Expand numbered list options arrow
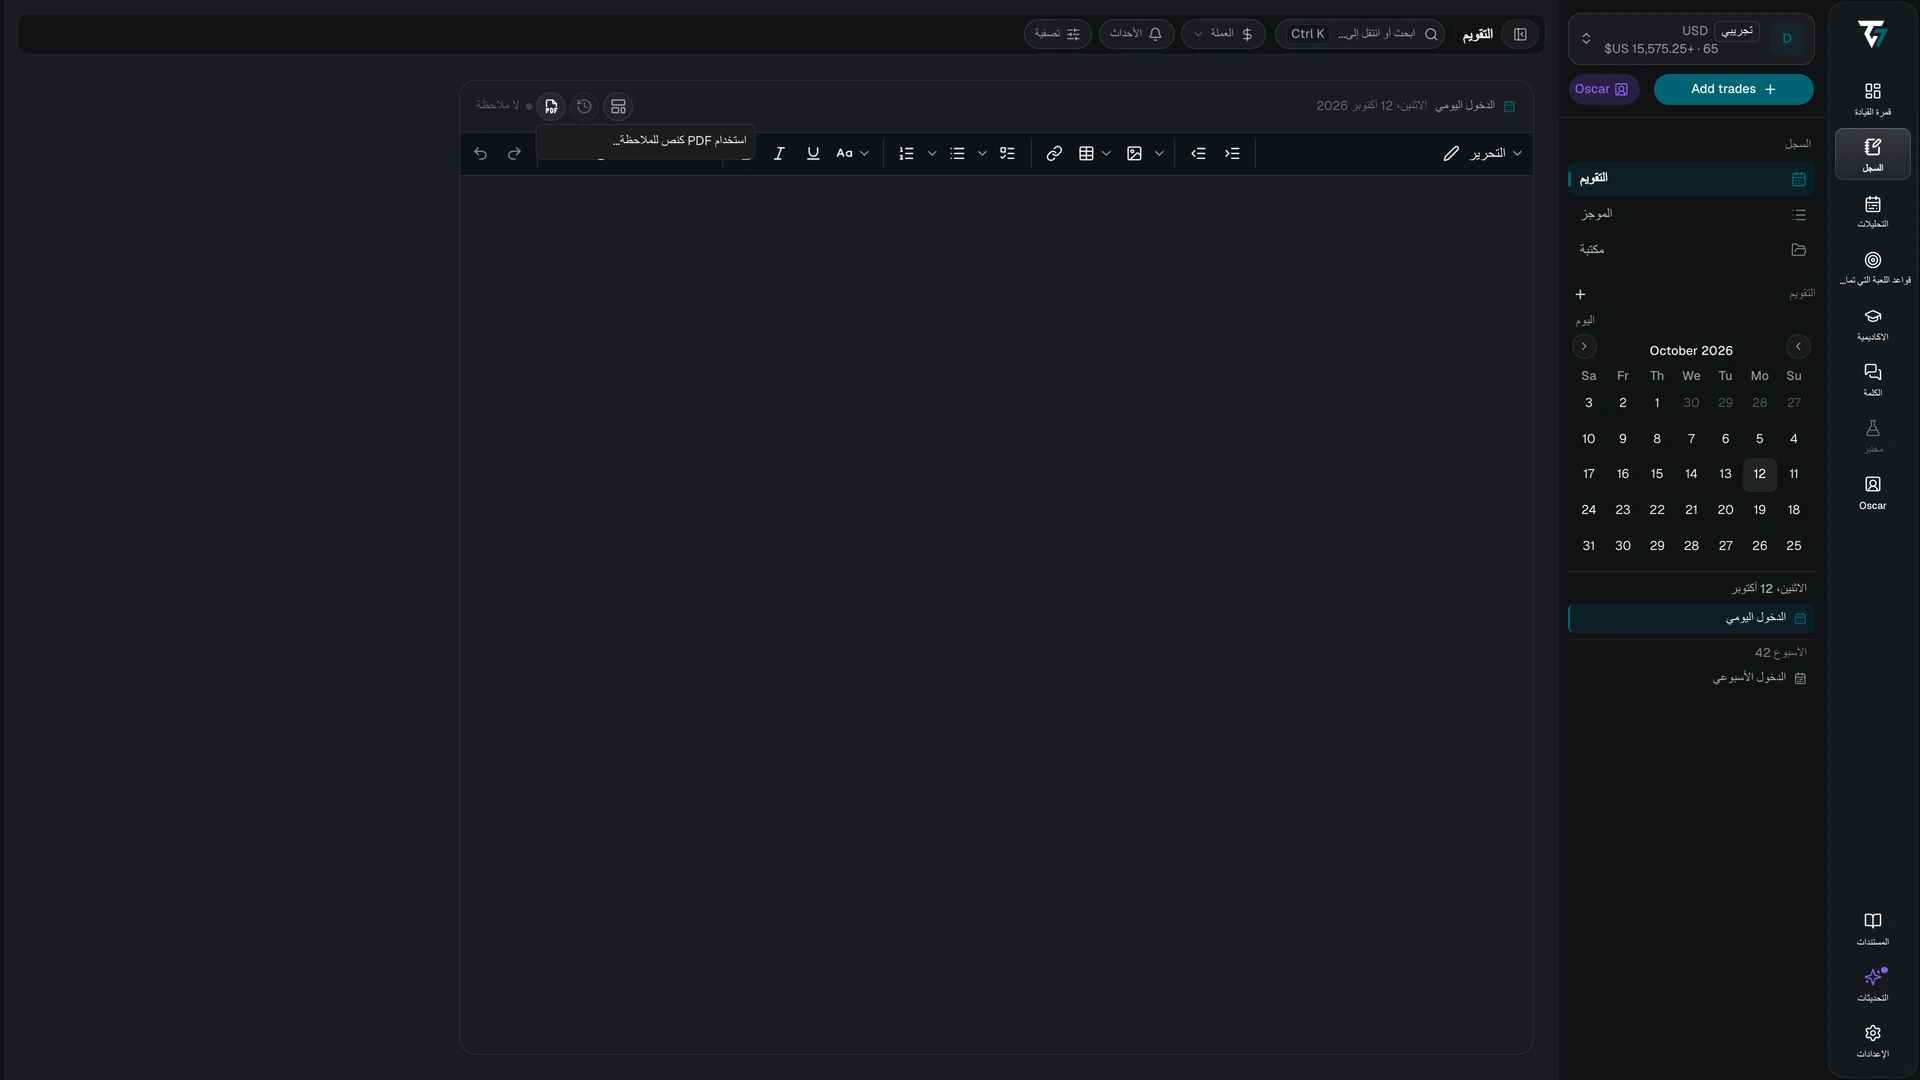Screen dimensions: 1920x1080 coord(932,154)
